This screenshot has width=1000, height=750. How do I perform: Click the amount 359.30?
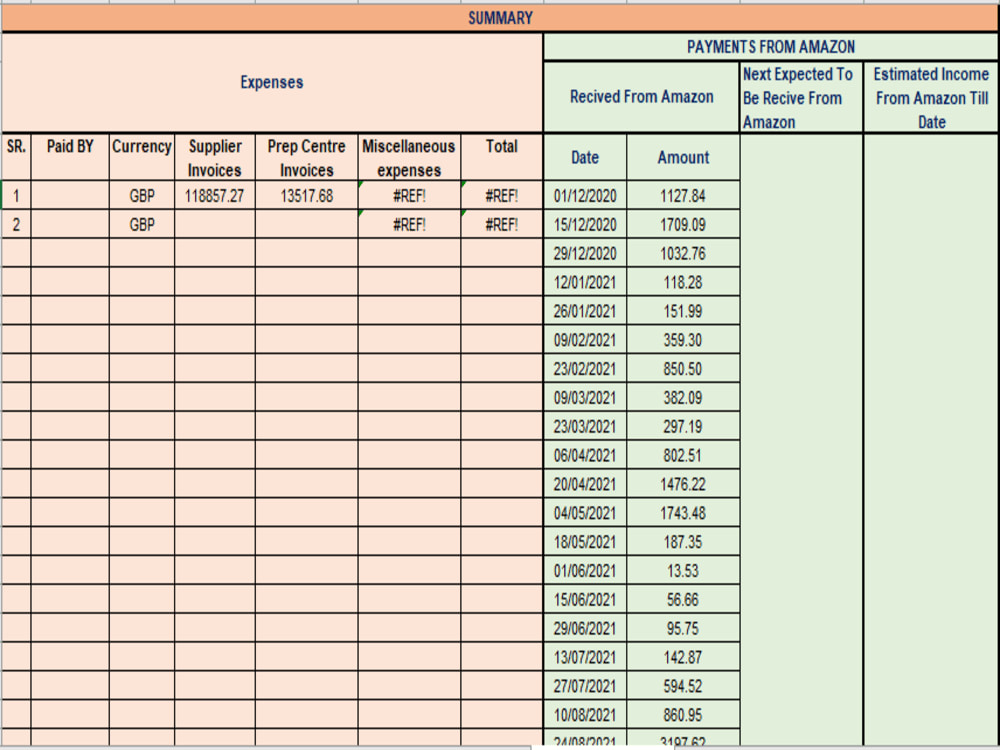[683, 340]
